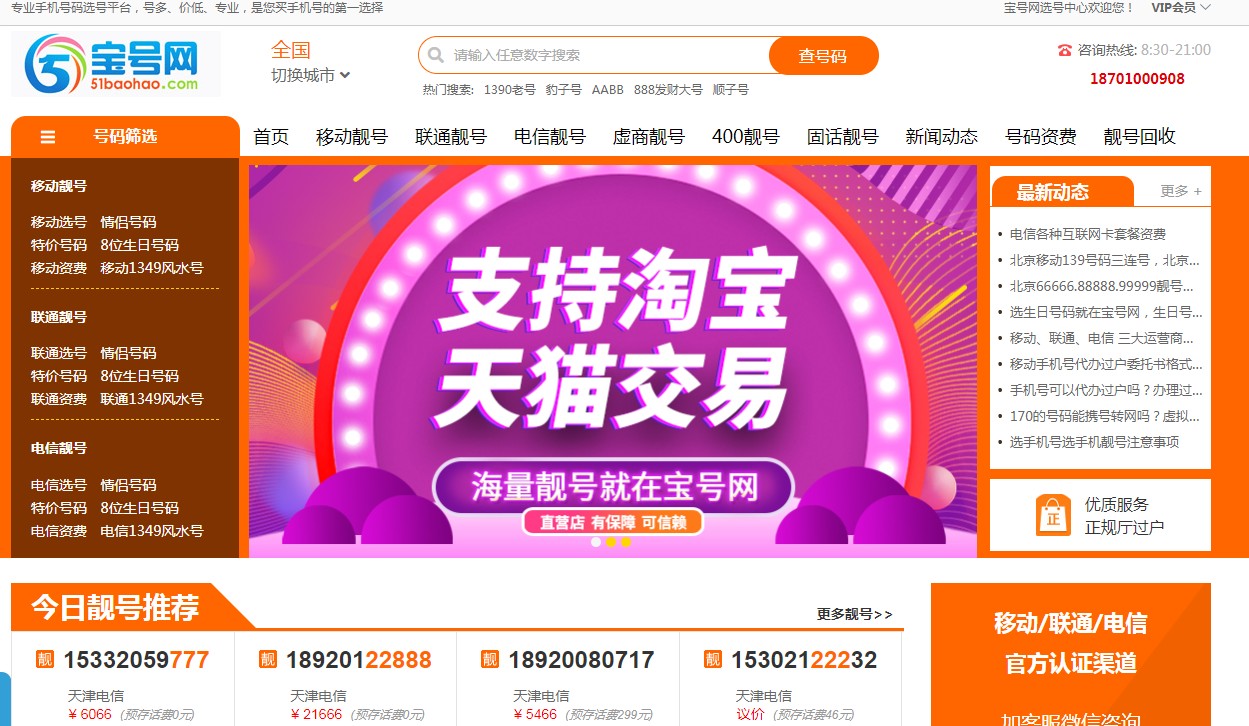Viewport: 1249px width, 726px height.
Task: Select the third banner carousel dot
Action: pyautogui.click(x=626, y=542)
